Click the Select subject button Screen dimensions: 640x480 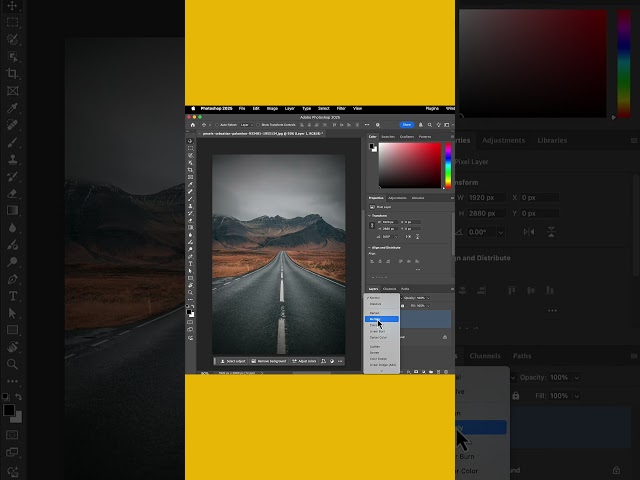pos(233,361)
